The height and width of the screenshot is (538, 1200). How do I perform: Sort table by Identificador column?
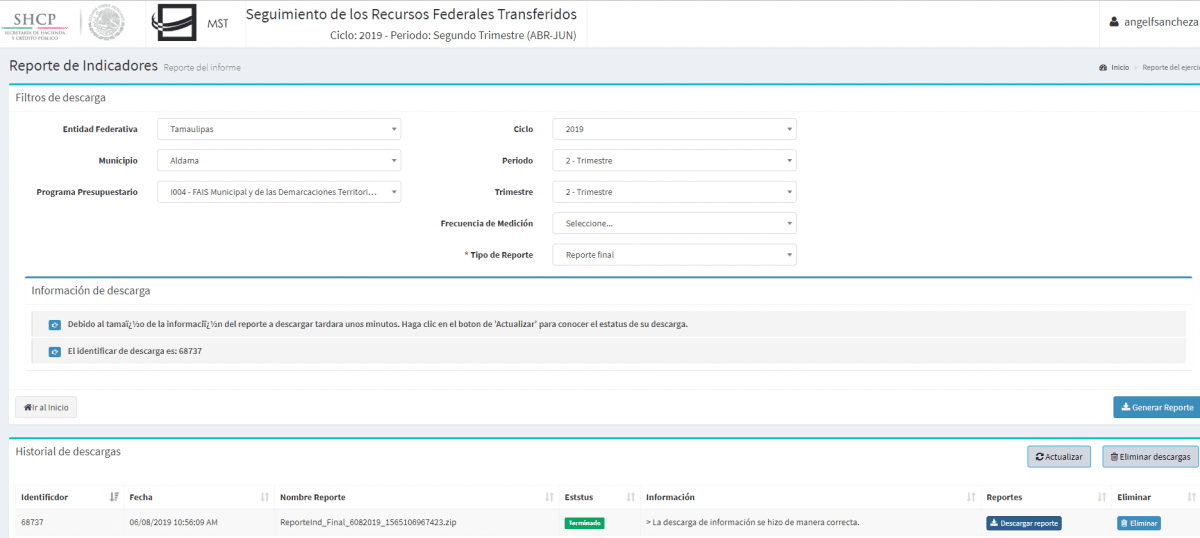[x=113, y=497]
